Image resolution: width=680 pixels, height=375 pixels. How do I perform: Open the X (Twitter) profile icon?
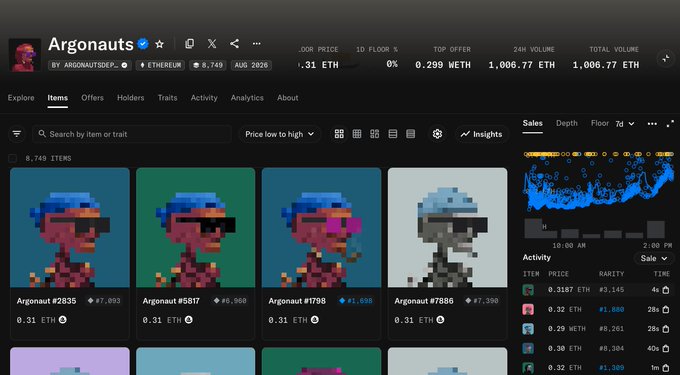click(x=212, y=43)
